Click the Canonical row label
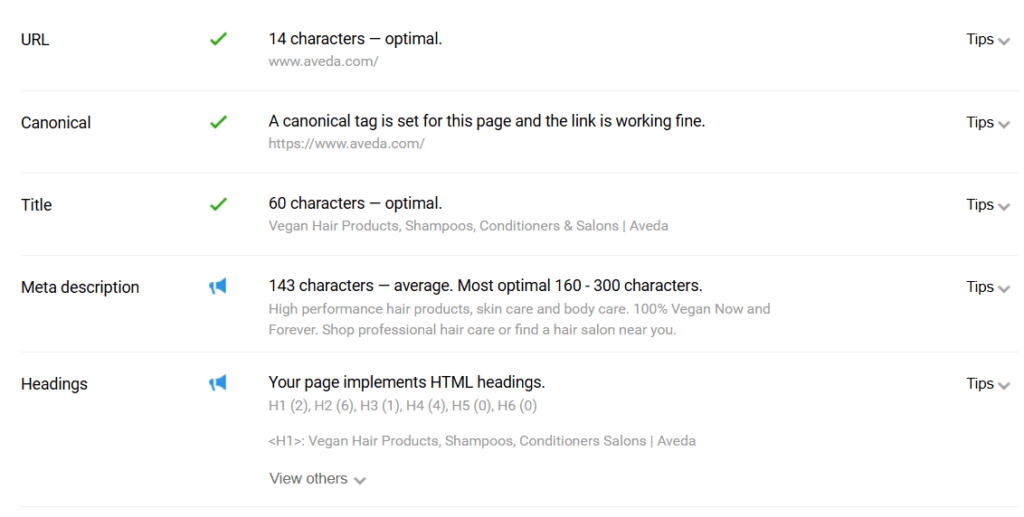Screen dimensions: 1024x517 [x=56, y=123]
